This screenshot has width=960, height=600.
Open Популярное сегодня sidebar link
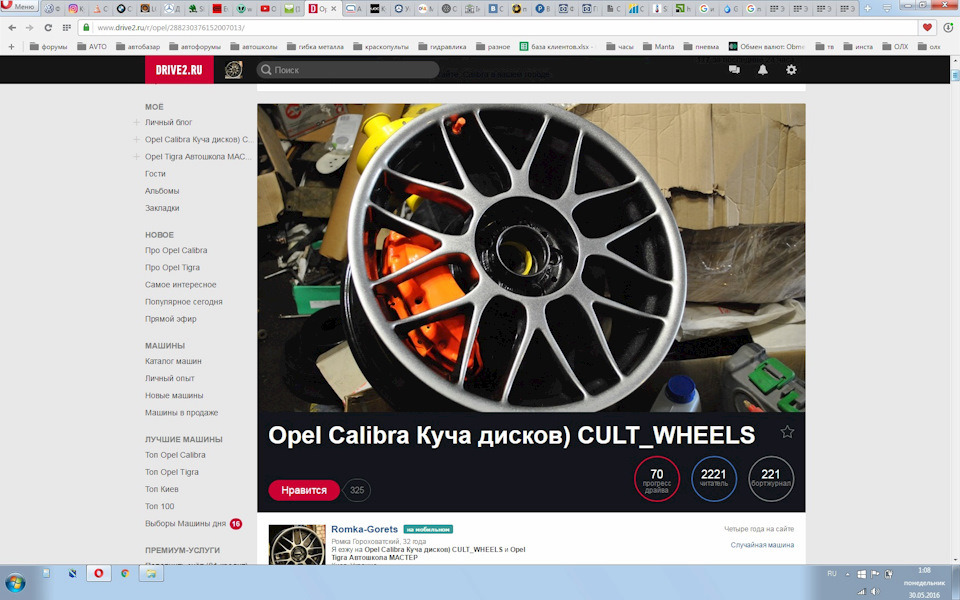tap(184, 302)
